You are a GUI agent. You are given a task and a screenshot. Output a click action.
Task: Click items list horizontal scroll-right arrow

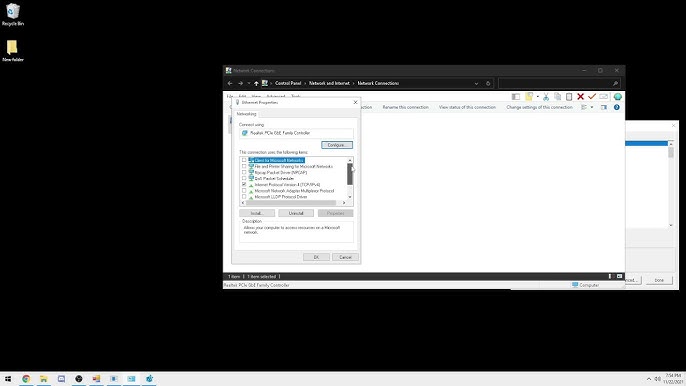pyautogui.click(x=344, y=203)
